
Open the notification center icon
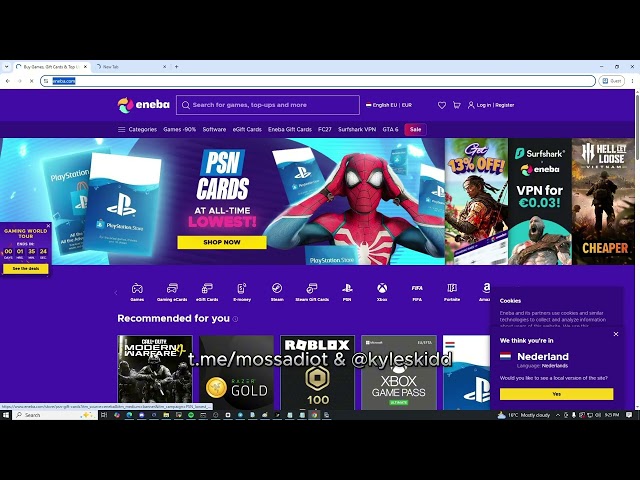click(629, 415)
